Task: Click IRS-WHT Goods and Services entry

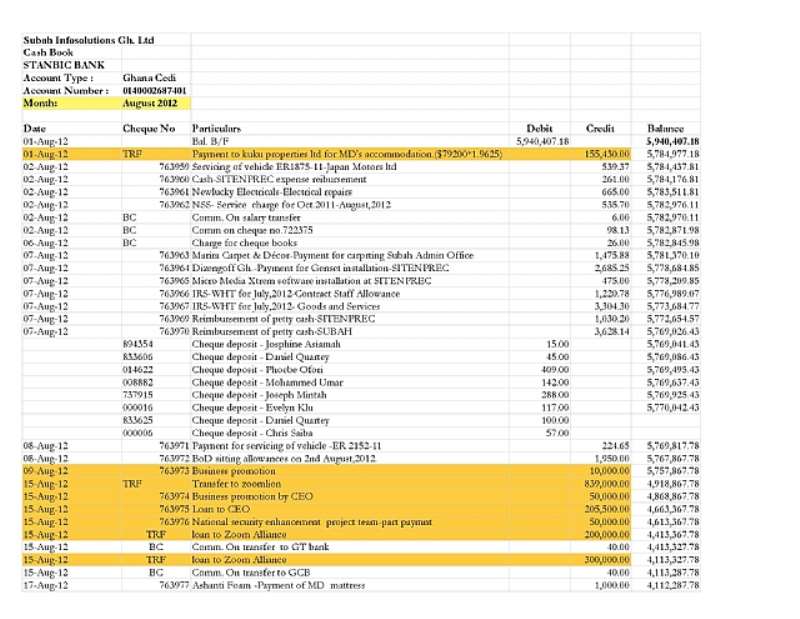Action: tap(286, 306)
